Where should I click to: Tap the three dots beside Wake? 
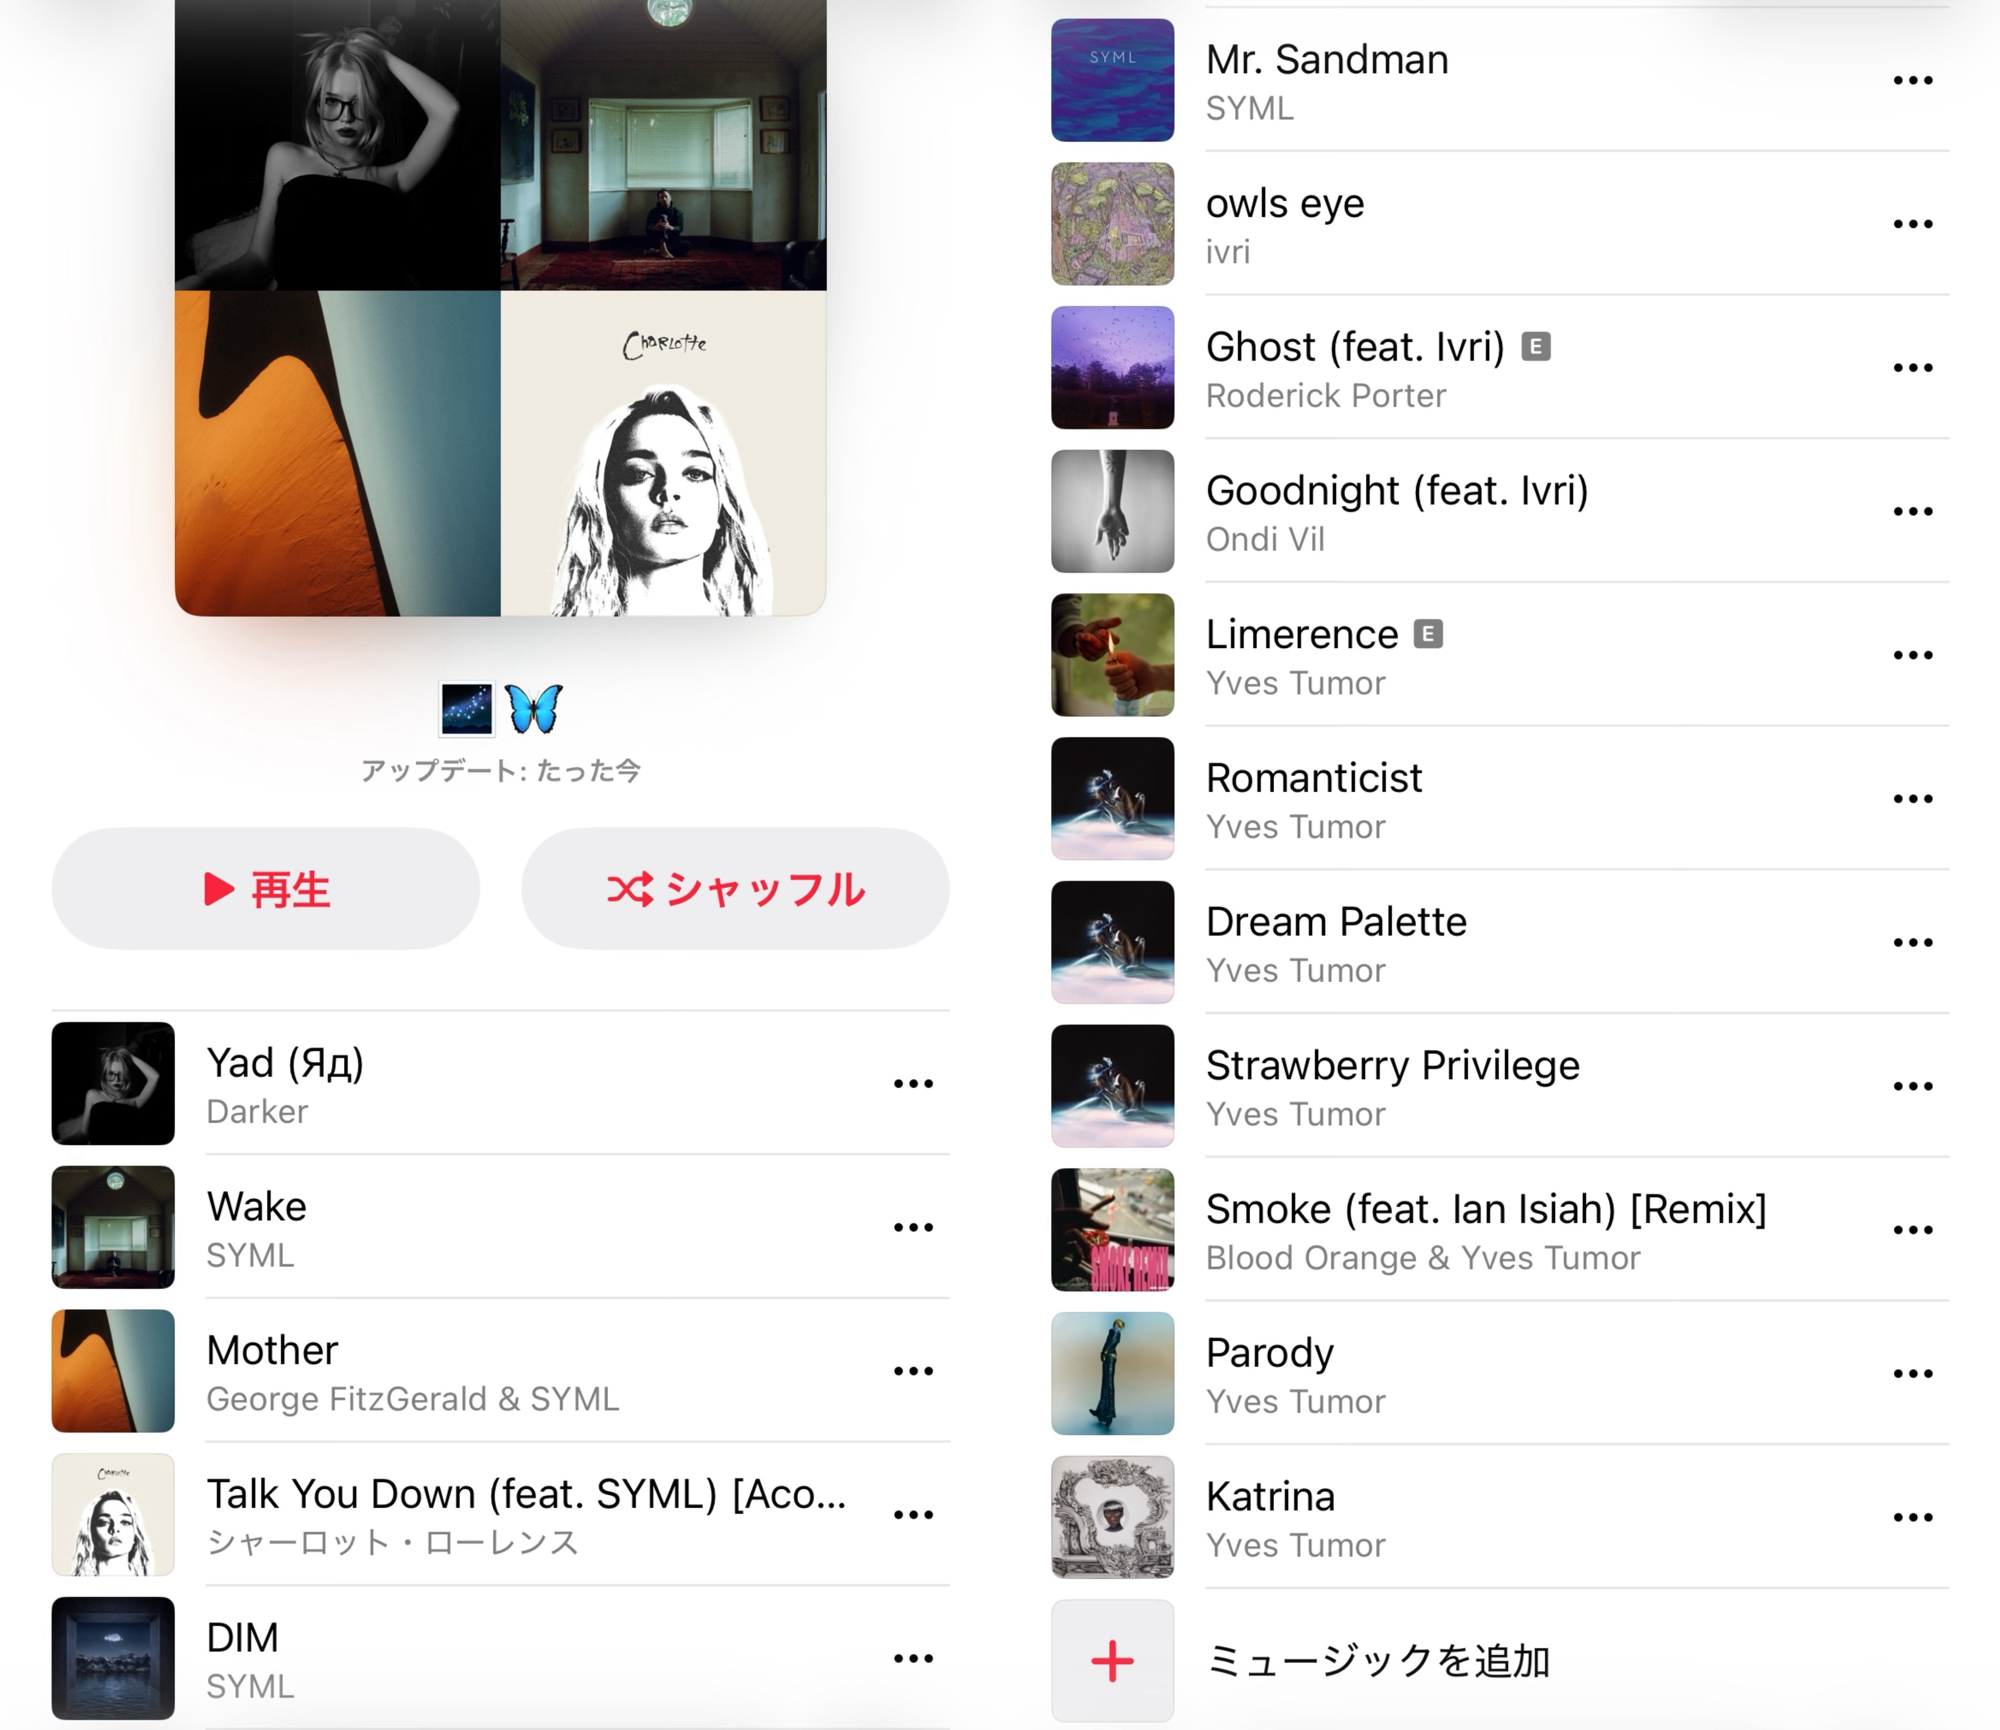coord(913,1228)
